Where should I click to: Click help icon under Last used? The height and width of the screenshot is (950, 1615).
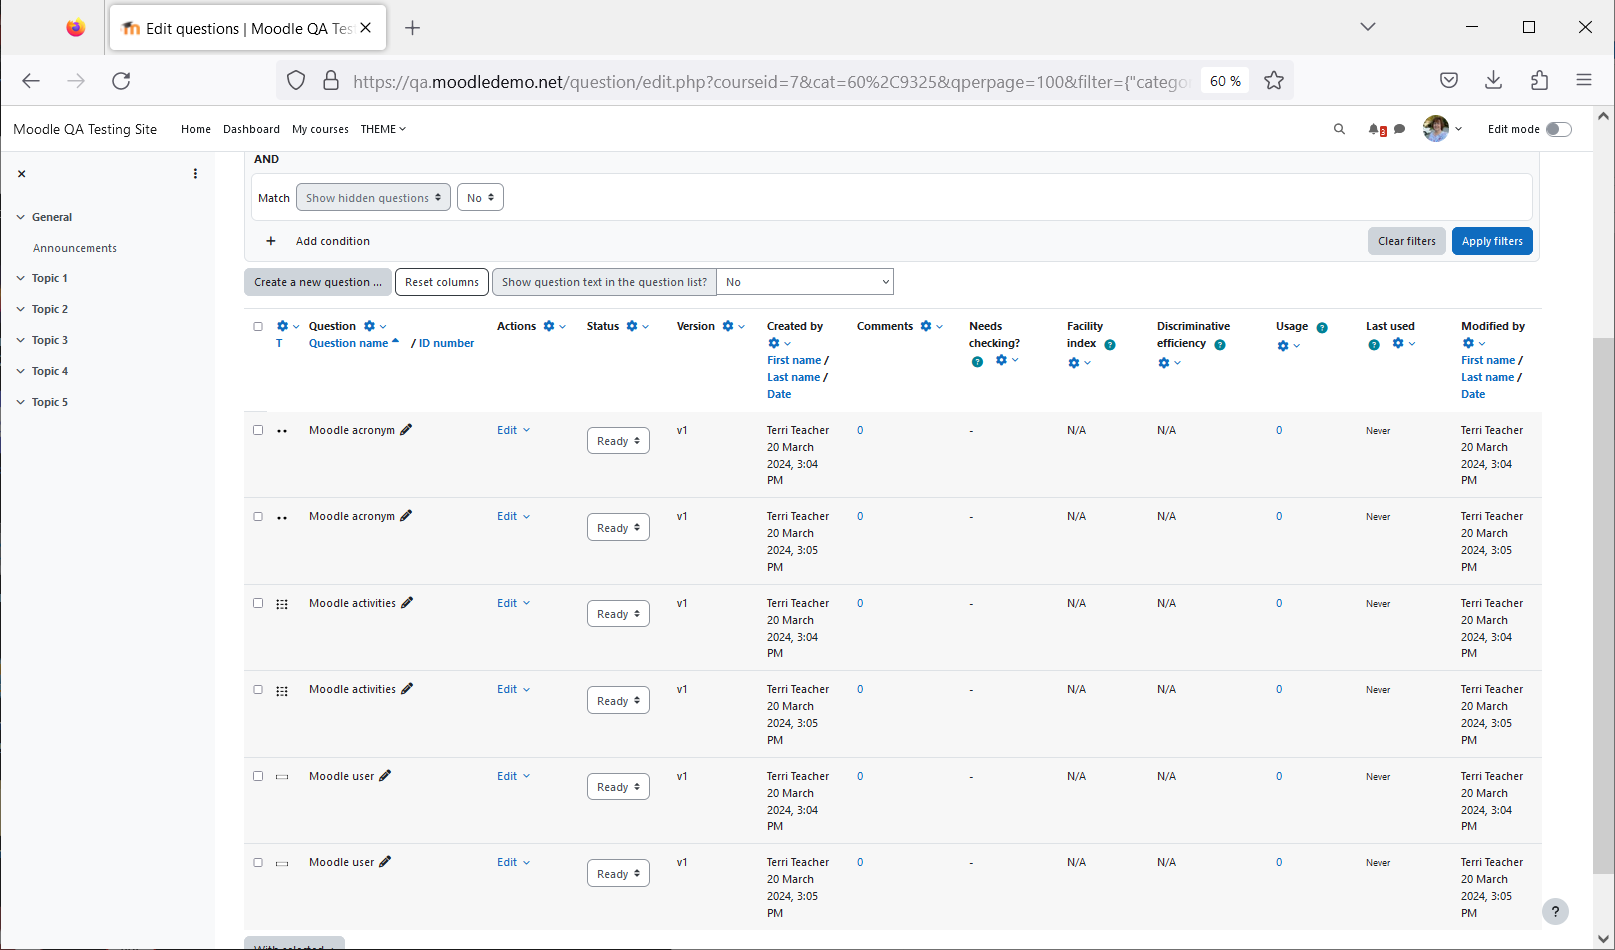click(1374, 345)
